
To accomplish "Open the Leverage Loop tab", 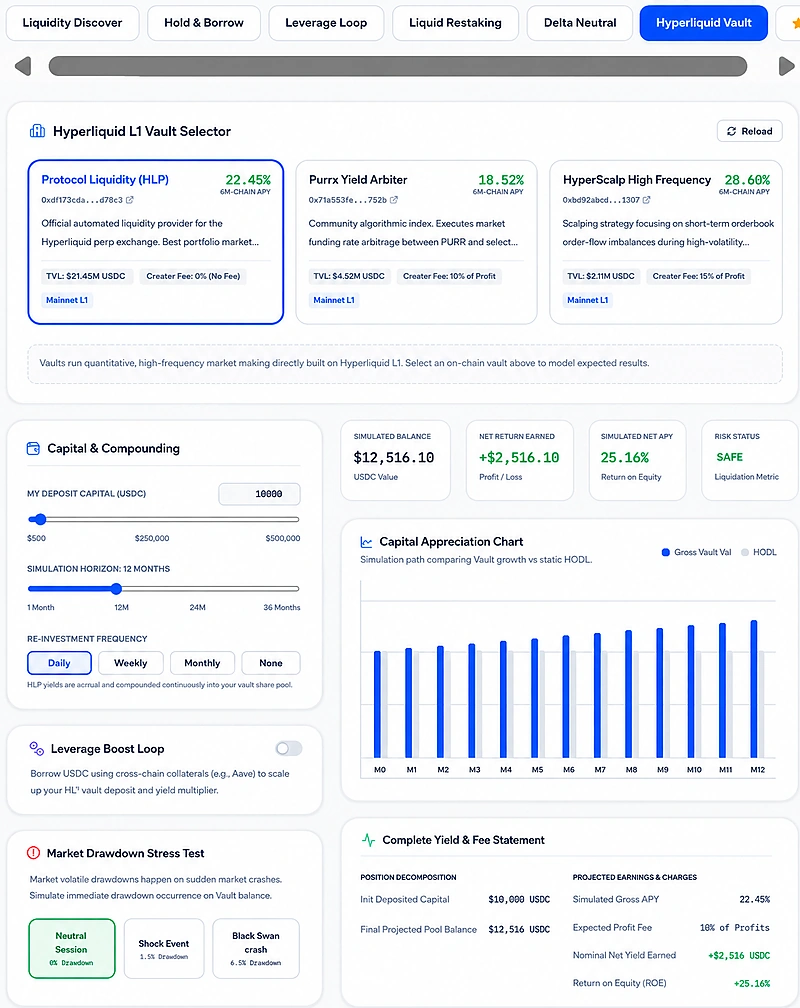I will click(326, 23).
